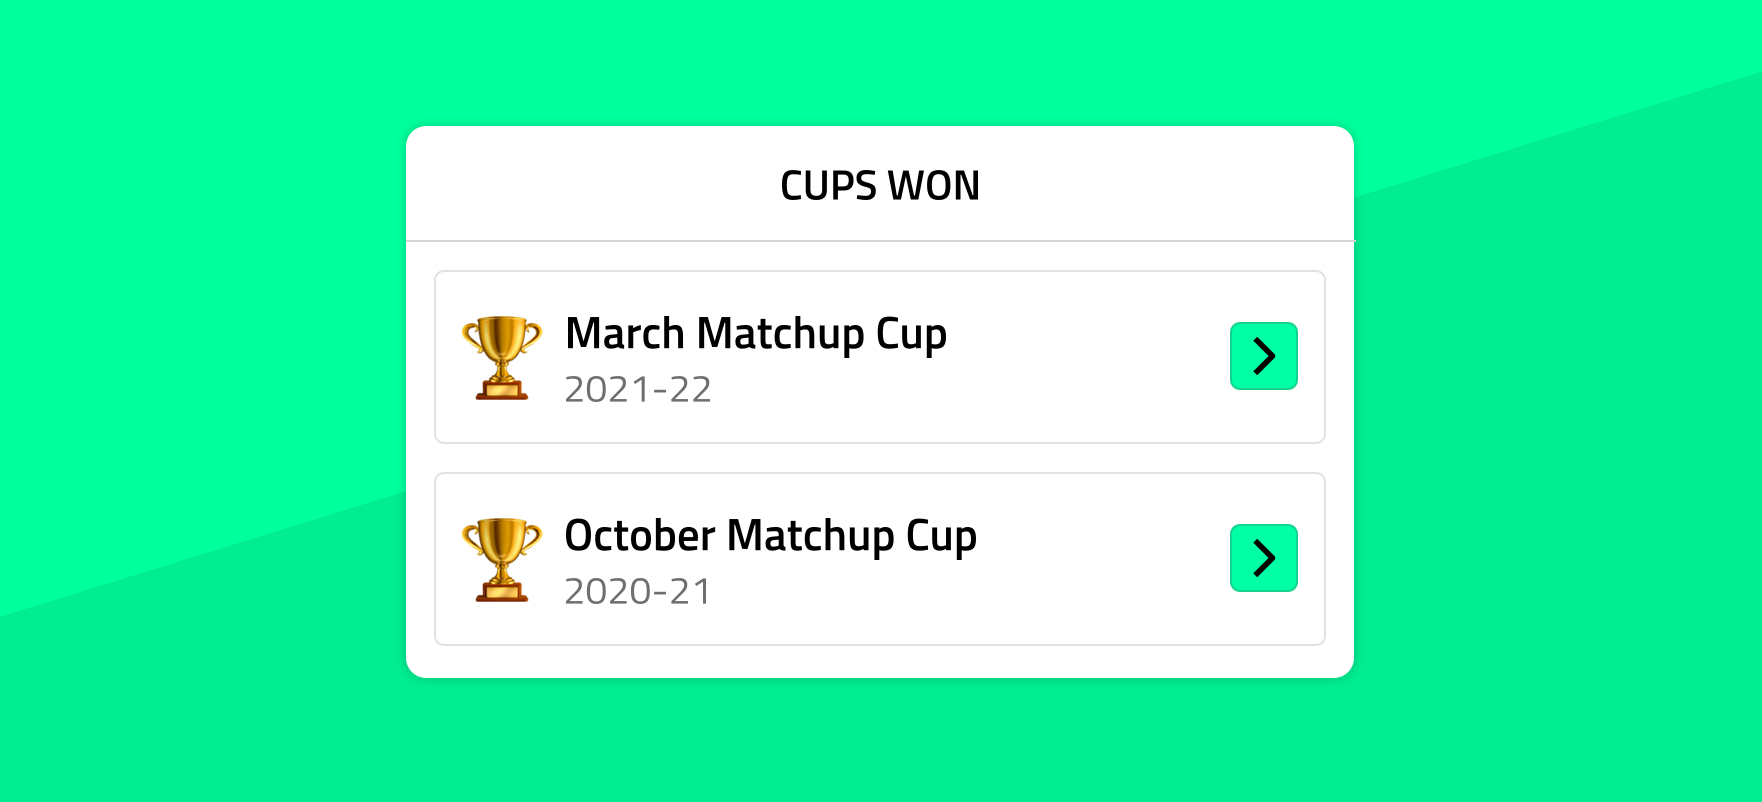Click the October Matchup Cup title text
The image size is (1762, 802).
(771, 537)
